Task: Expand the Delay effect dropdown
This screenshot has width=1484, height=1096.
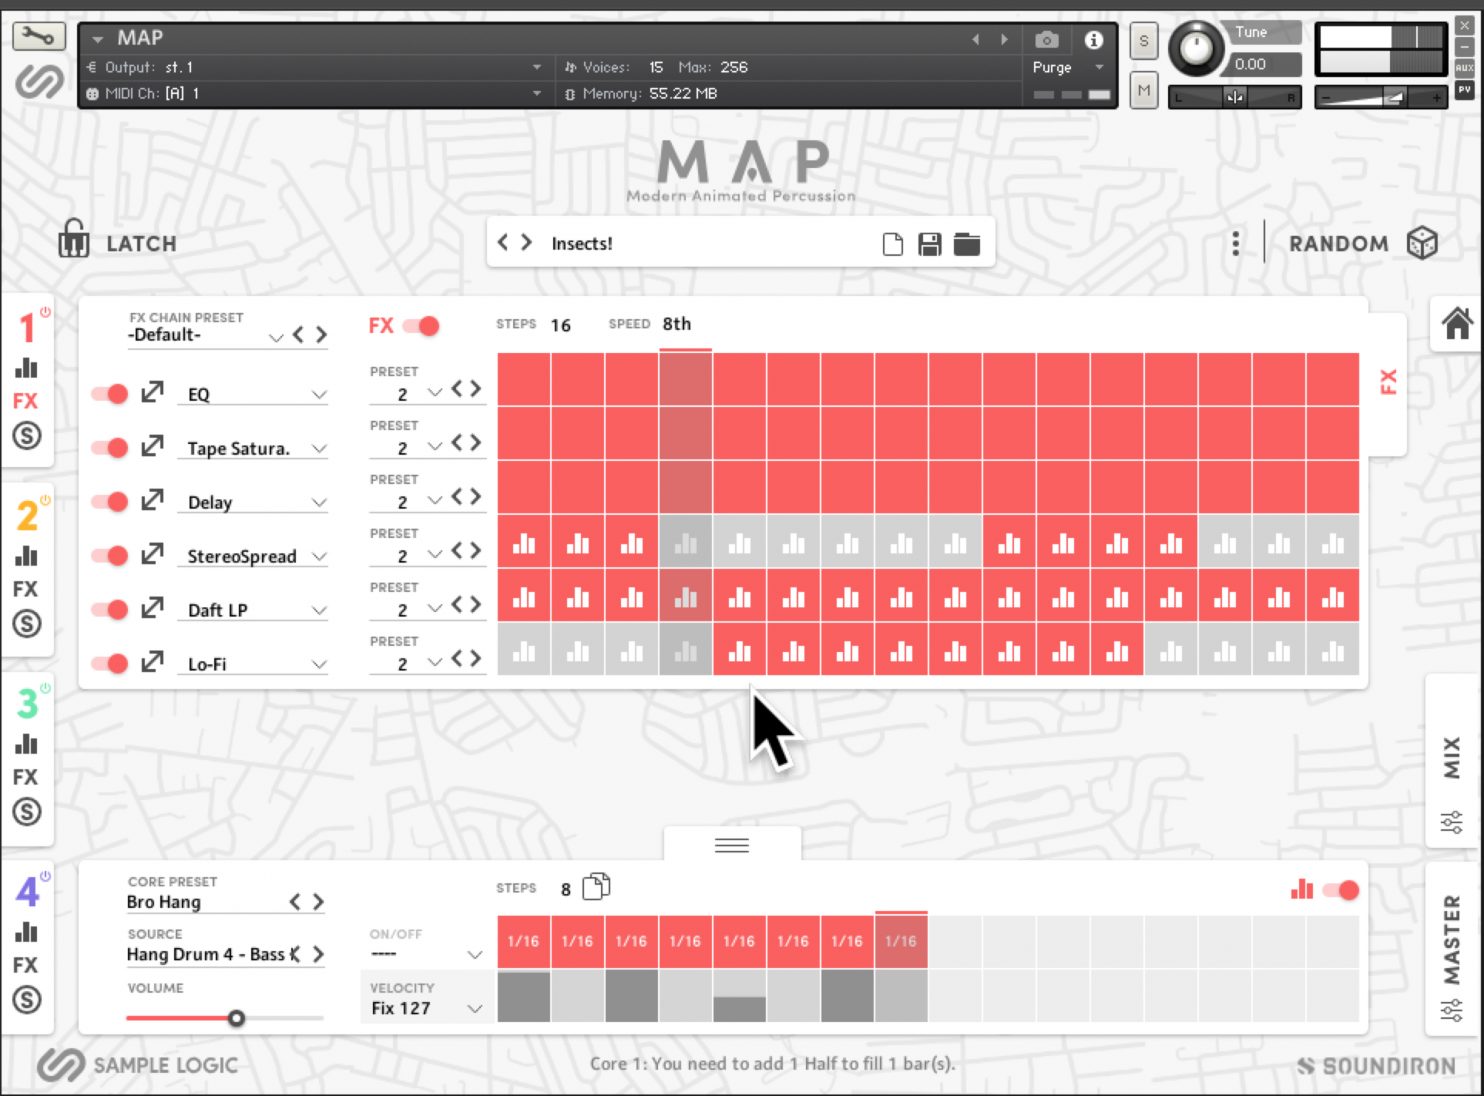Action: click(318, 502)
